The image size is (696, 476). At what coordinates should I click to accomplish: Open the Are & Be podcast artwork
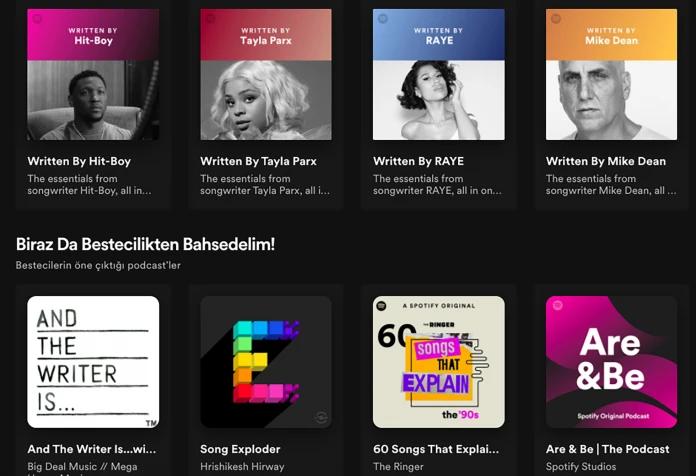(611, 362)
